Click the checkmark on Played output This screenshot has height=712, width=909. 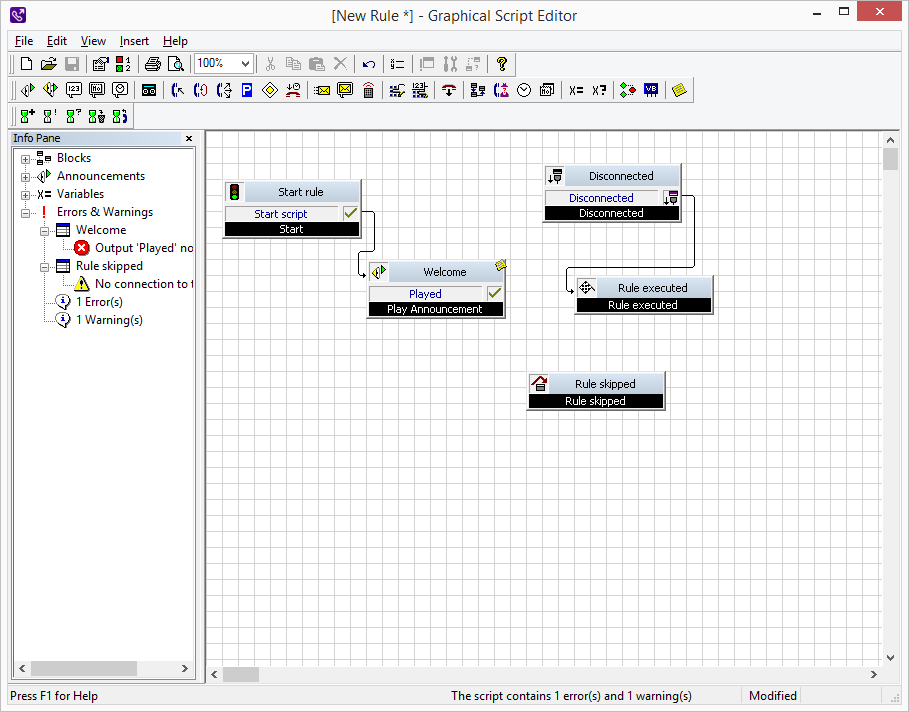[494, 293]
